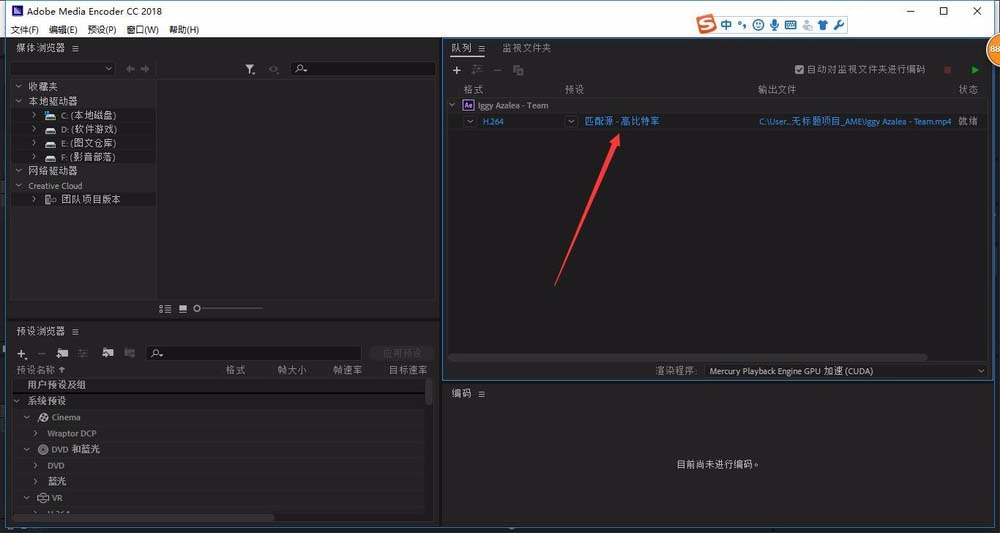The width and height of the screenshot is (1000, 533).
Task: Click the Delete Preset minus icon
Action: click(41, 353)
